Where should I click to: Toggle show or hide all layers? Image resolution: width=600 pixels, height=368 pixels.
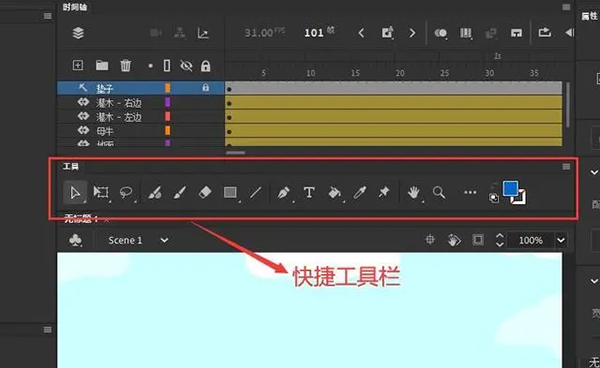click(x=186, y=66)
